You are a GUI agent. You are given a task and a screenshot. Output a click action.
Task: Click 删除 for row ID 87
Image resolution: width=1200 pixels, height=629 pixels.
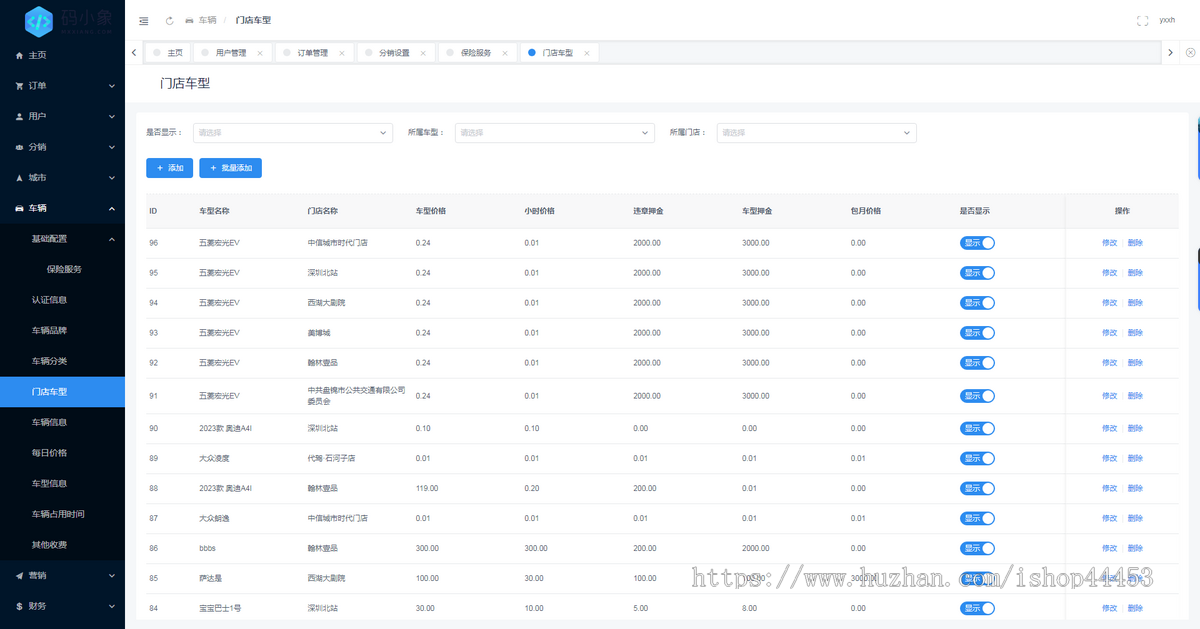1135,518
